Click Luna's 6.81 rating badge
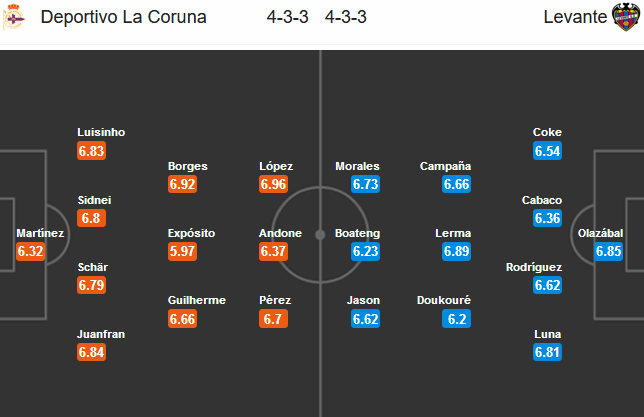The height and width of the screenshot is (417, 644). pyautogui.click(x=548, y=352)
